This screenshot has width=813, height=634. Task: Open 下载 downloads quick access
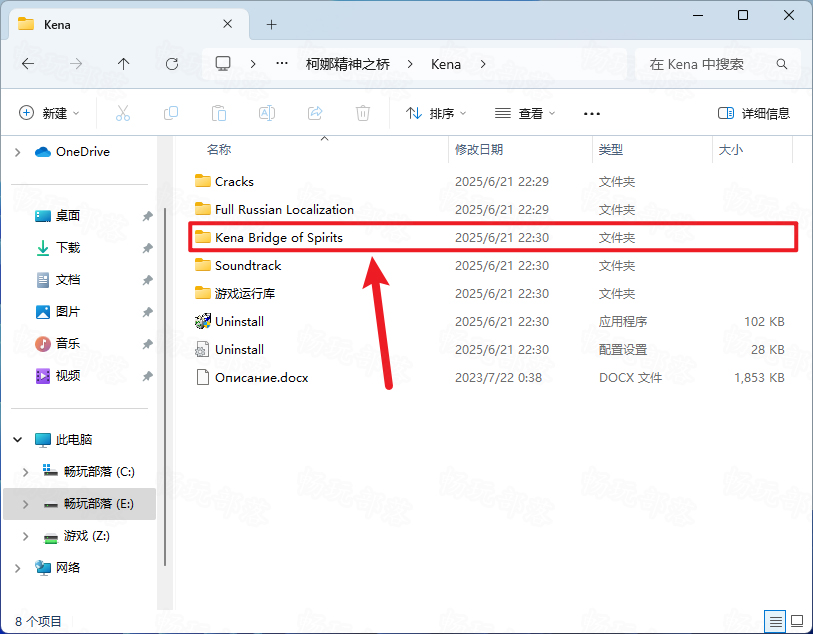pos(58,248)
